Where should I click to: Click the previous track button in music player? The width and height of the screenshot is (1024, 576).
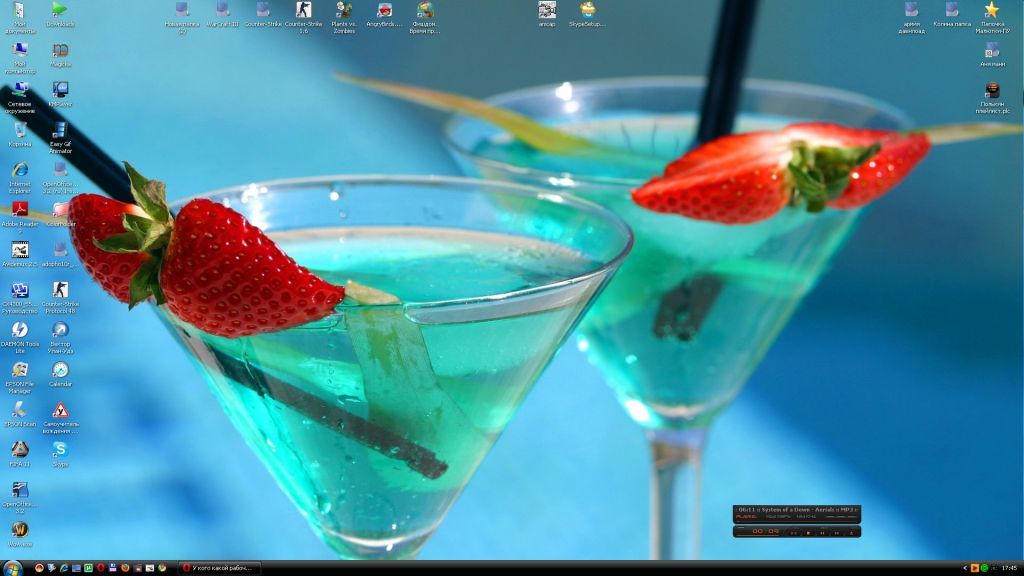point(795,533)
